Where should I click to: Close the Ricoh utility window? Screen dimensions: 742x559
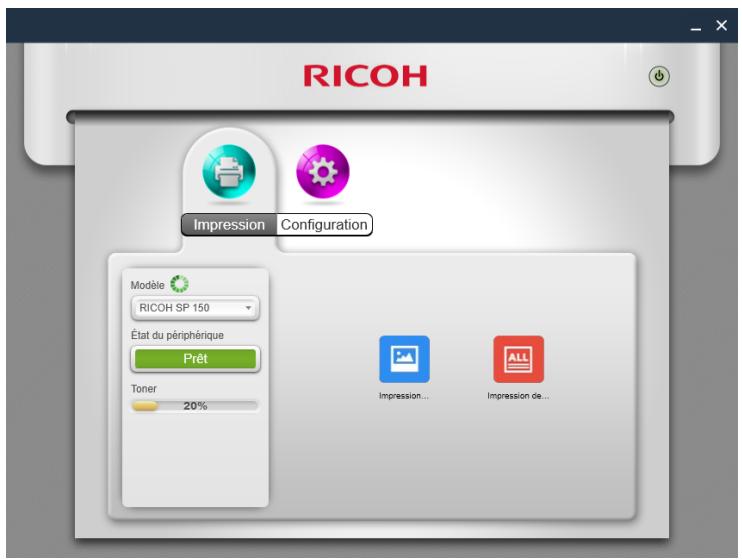click(721, 25)
